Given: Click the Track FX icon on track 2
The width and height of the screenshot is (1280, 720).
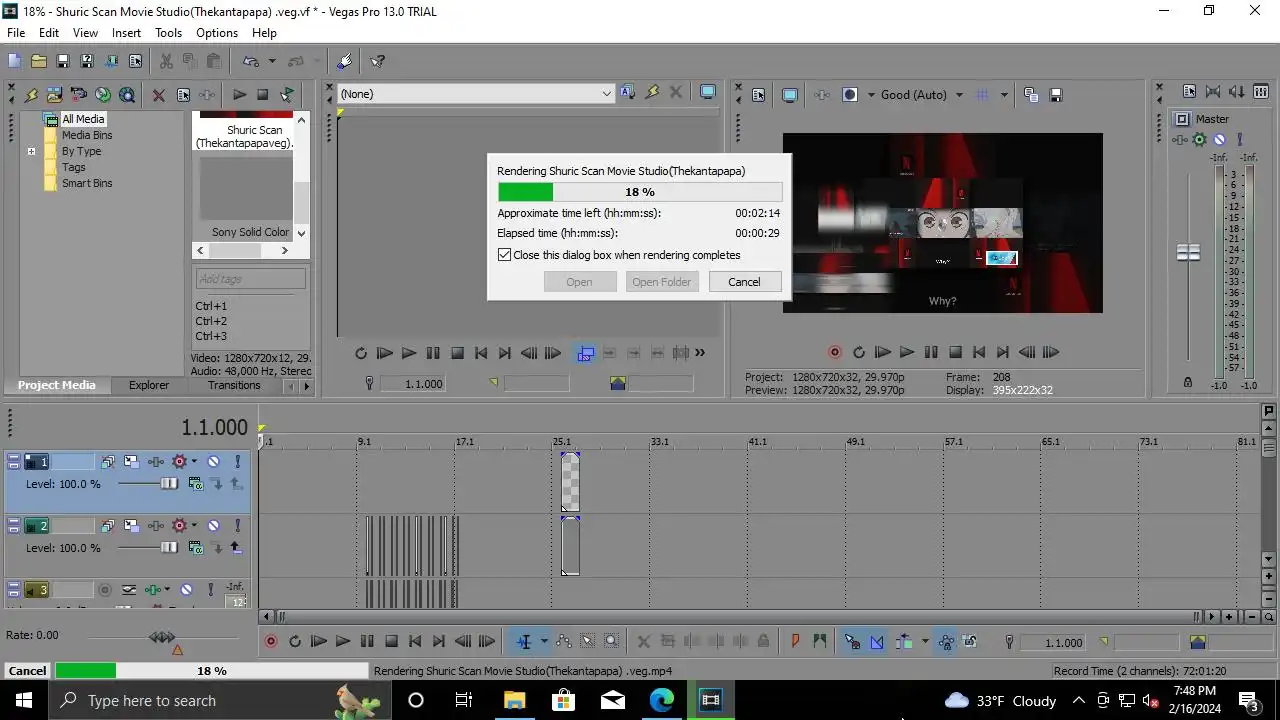Looking at the screenshot, I should click(x=156, y=526).
